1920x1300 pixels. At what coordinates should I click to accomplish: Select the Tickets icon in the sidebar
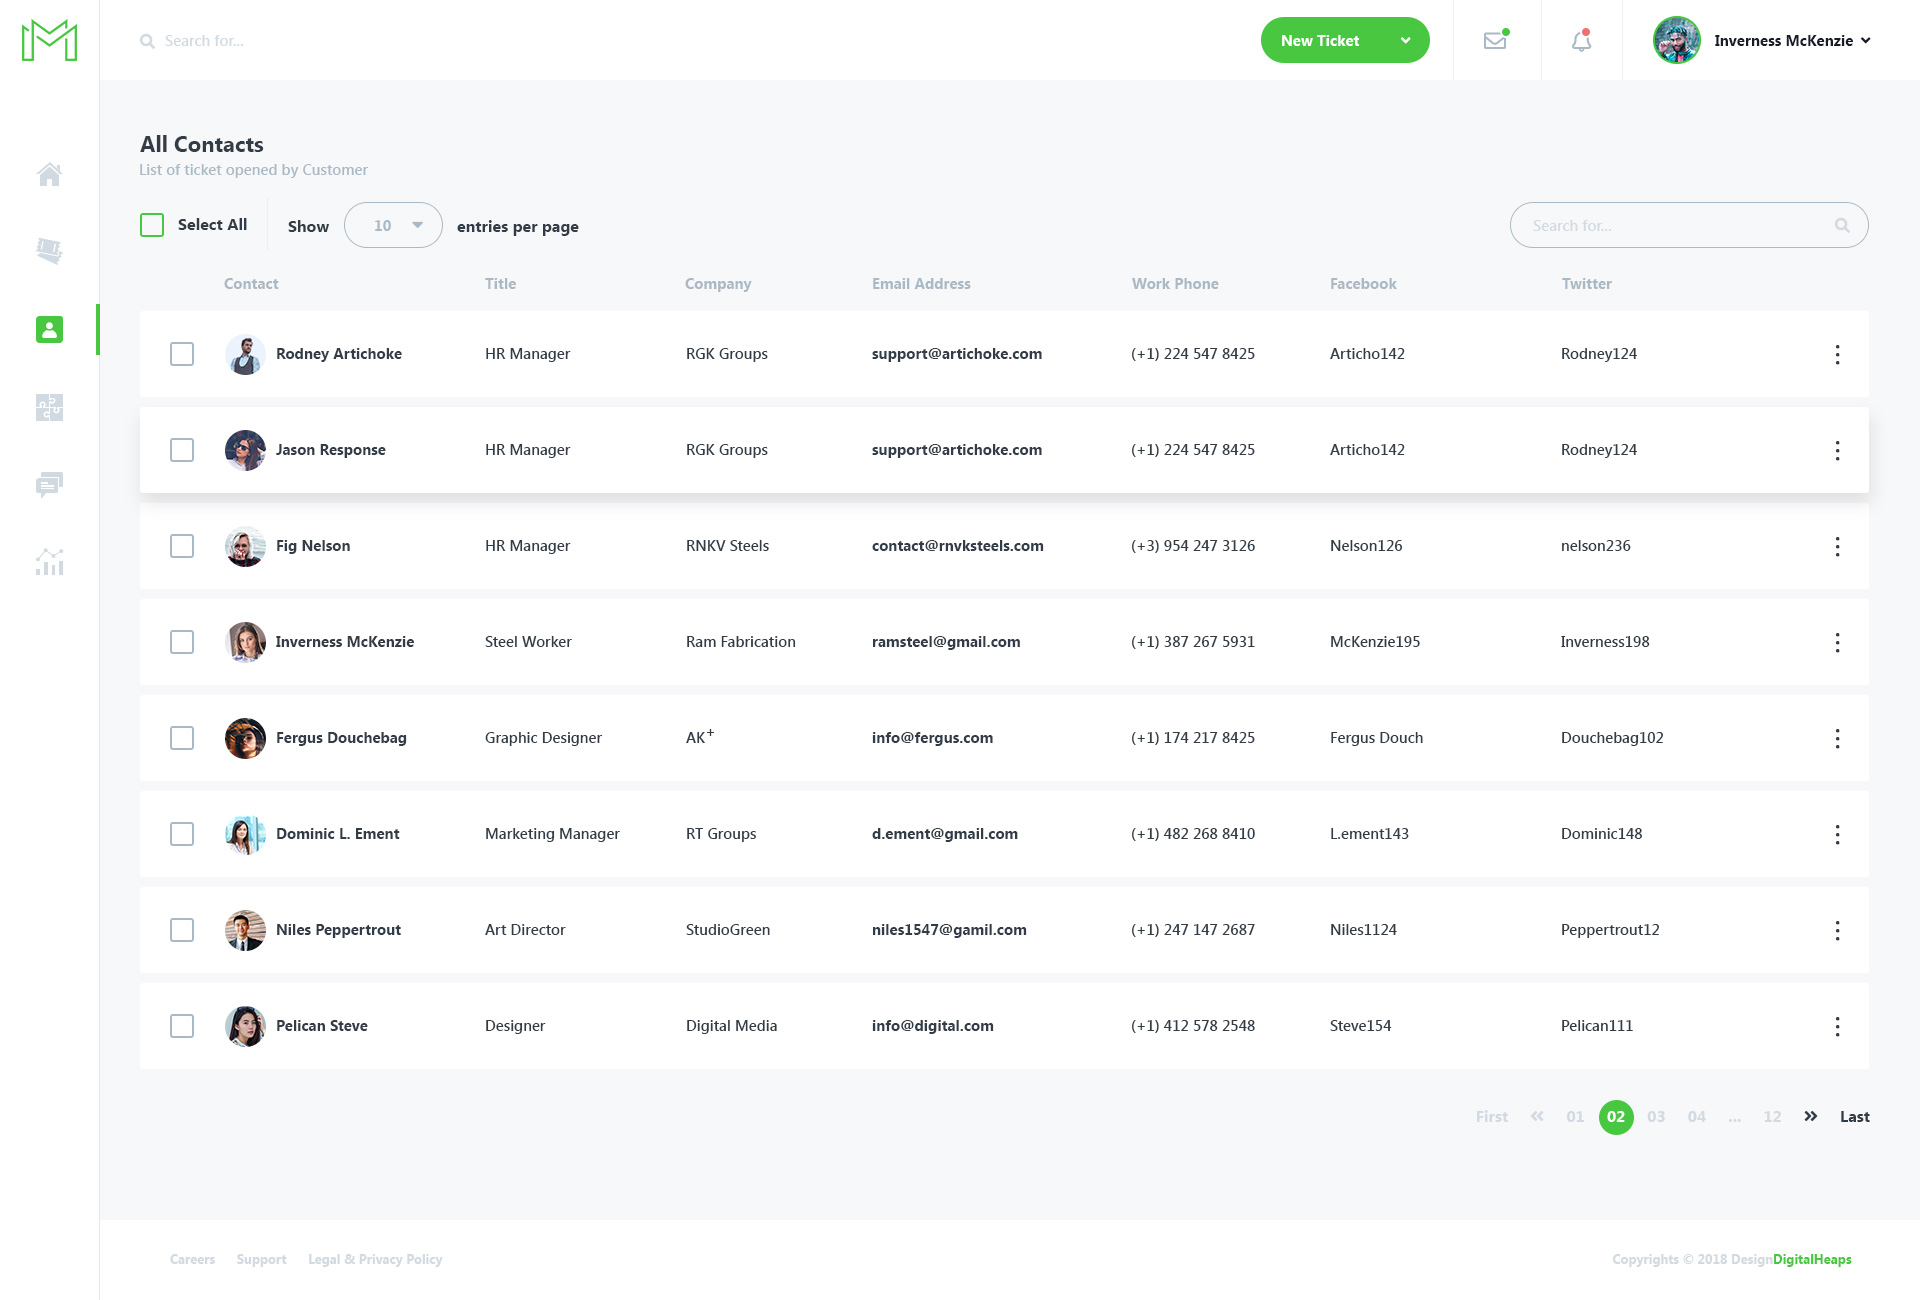pos(50,251)
